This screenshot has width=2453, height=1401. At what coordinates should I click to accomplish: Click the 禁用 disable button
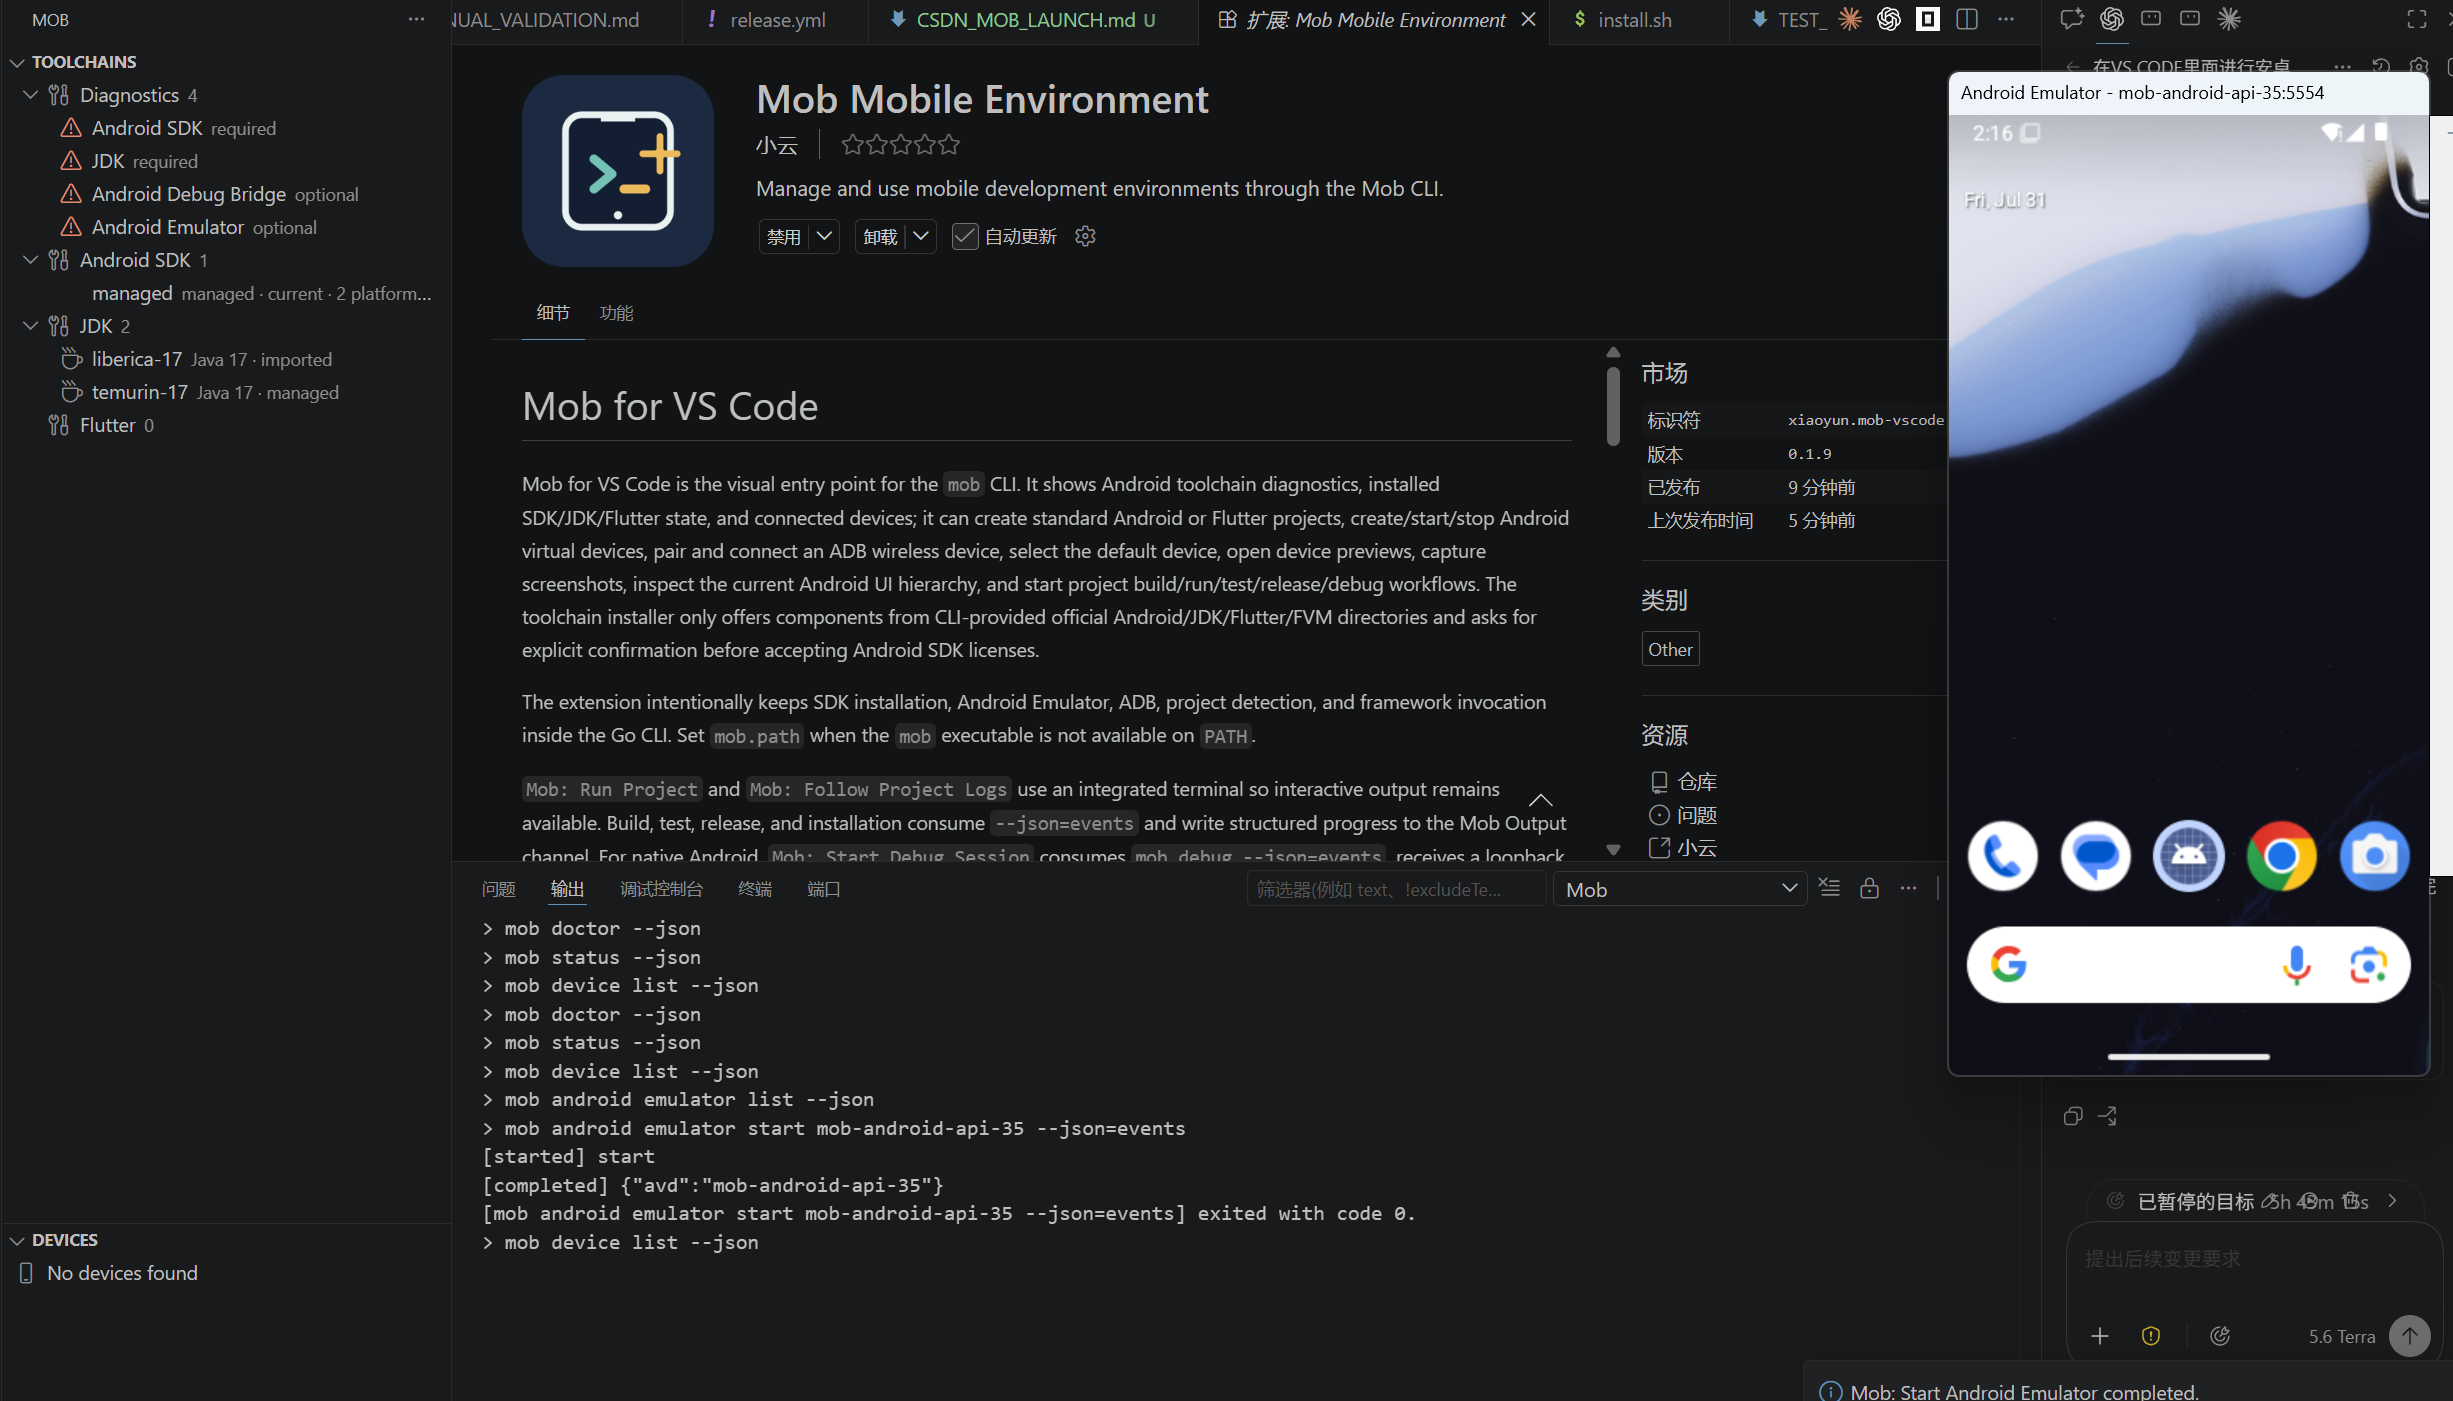click(784, 236)
